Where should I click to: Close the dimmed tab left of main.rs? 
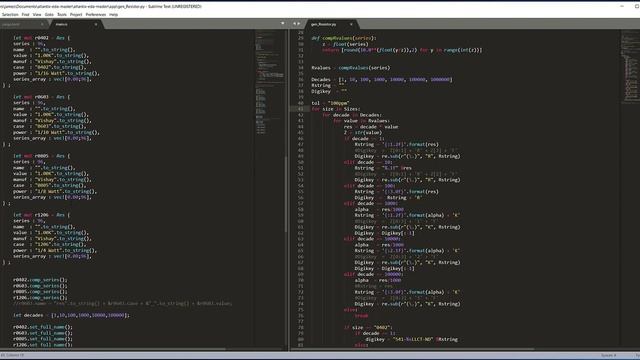tap(42, 25)
